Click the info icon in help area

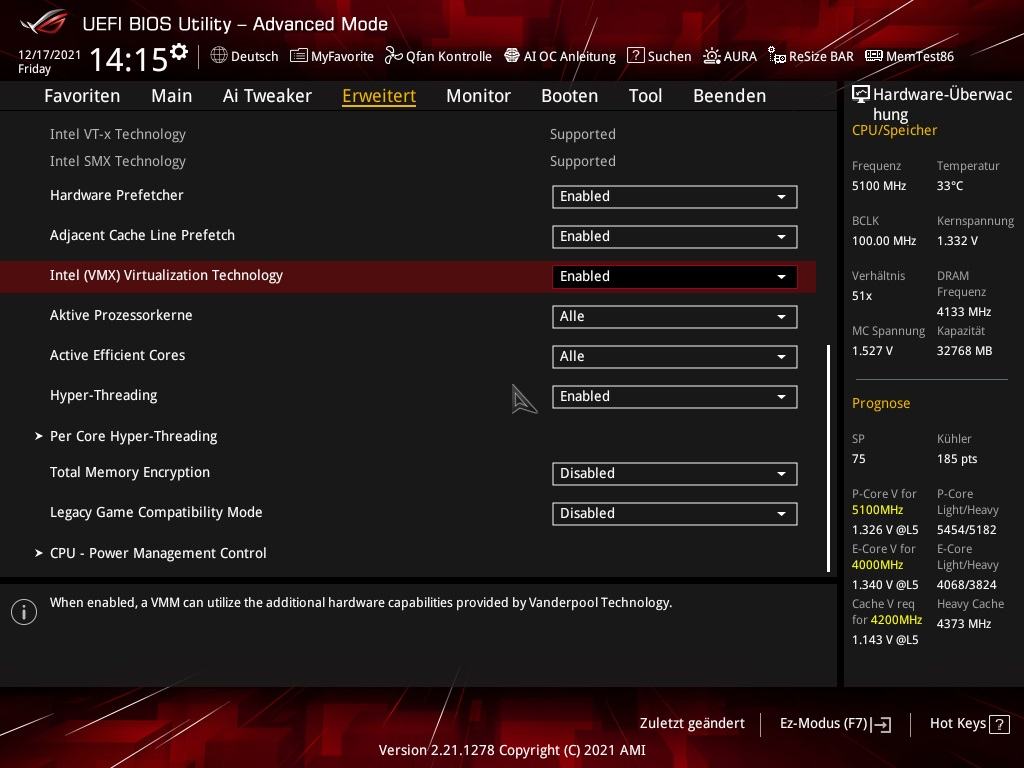pos(24,612)
